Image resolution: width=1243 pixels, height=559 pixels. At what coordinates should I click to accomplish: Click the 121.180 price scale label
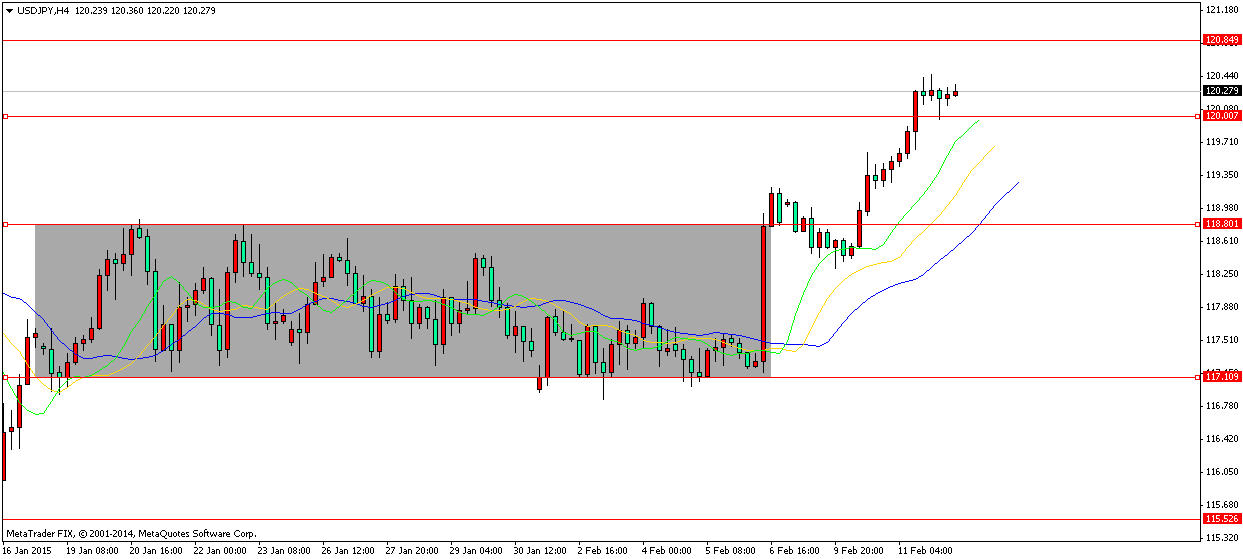point(1222,10)
